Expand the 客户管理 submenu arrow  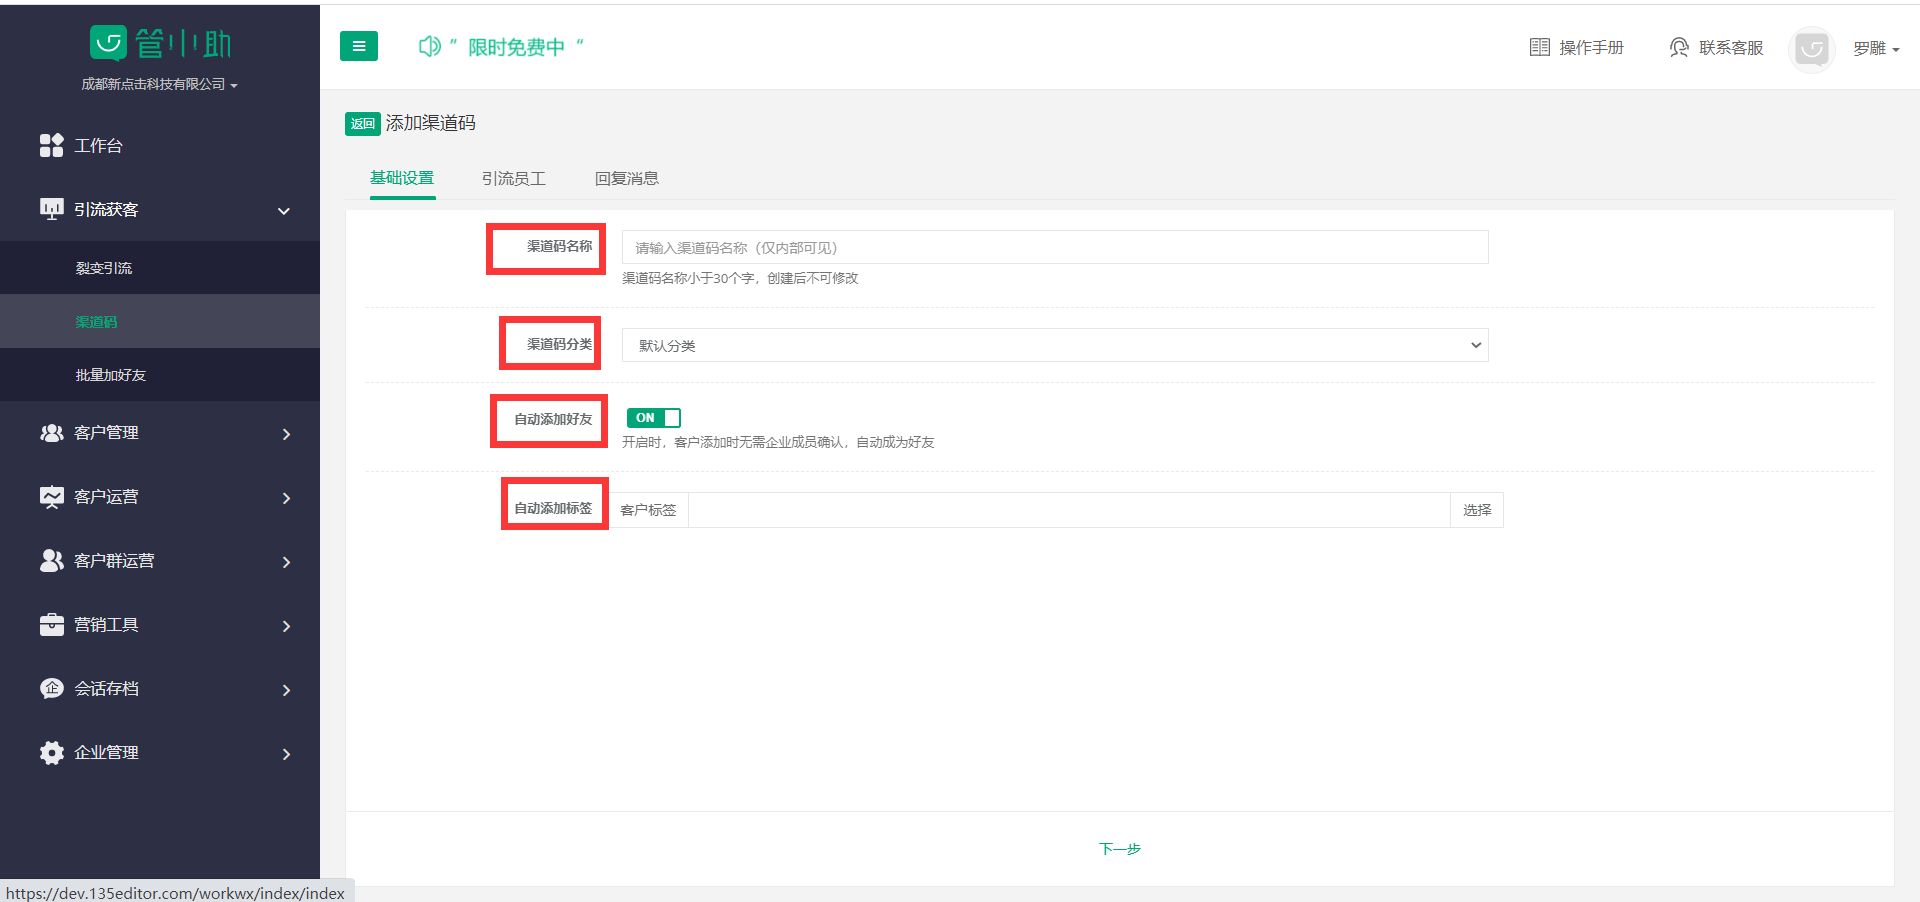click(286, 434)
